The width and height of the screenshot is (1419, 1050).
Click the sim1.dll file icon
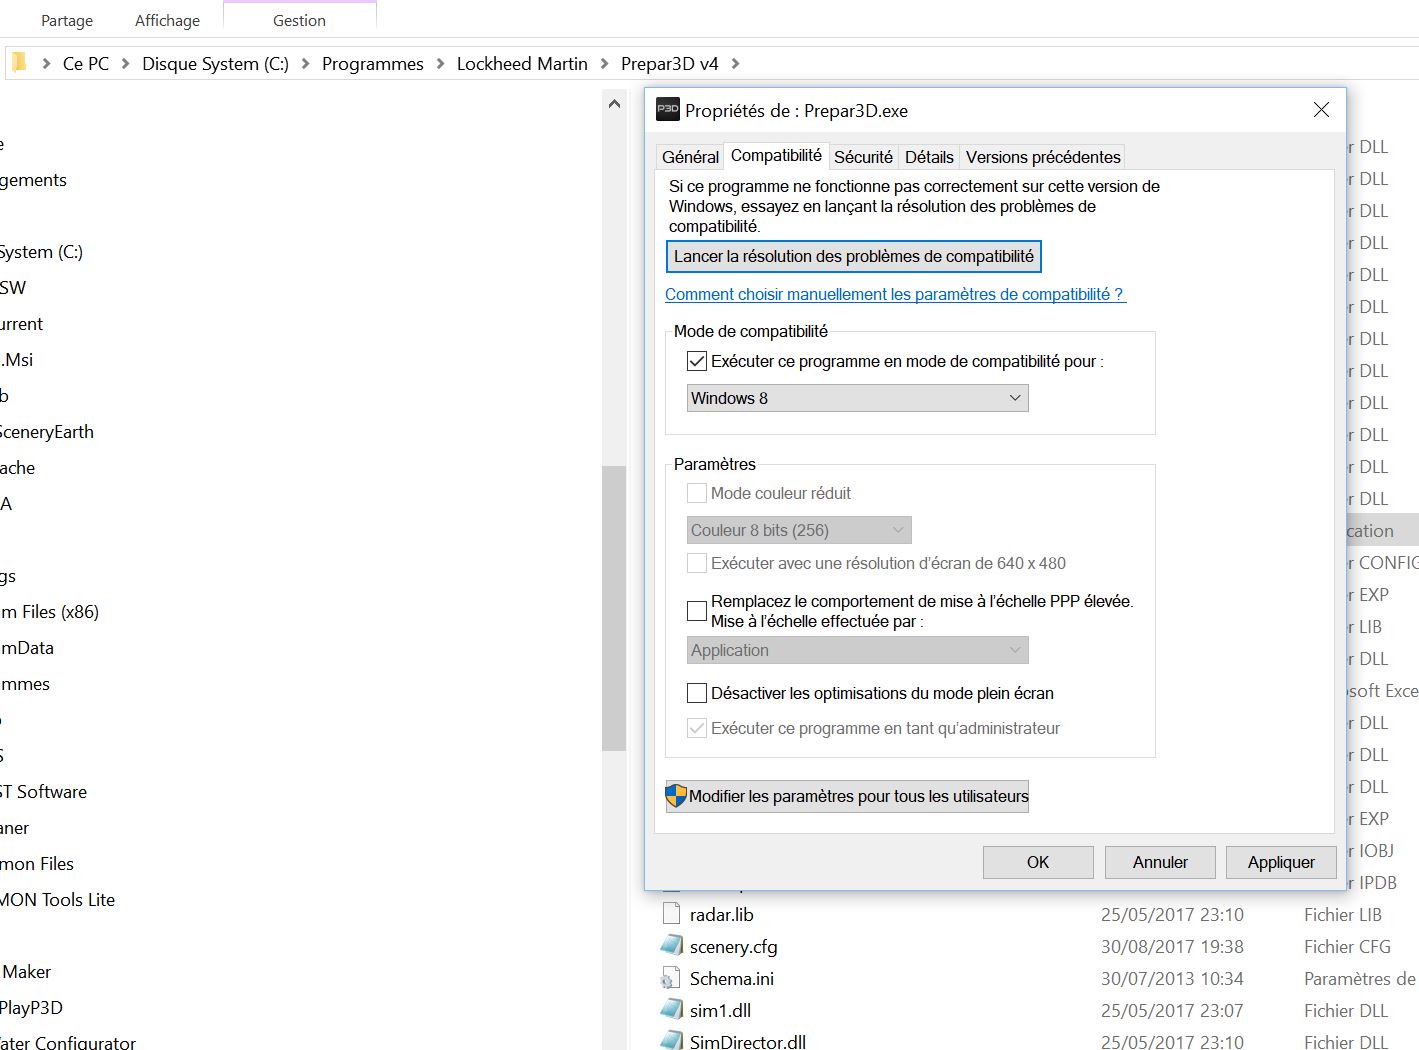[x=671, y=1010]
